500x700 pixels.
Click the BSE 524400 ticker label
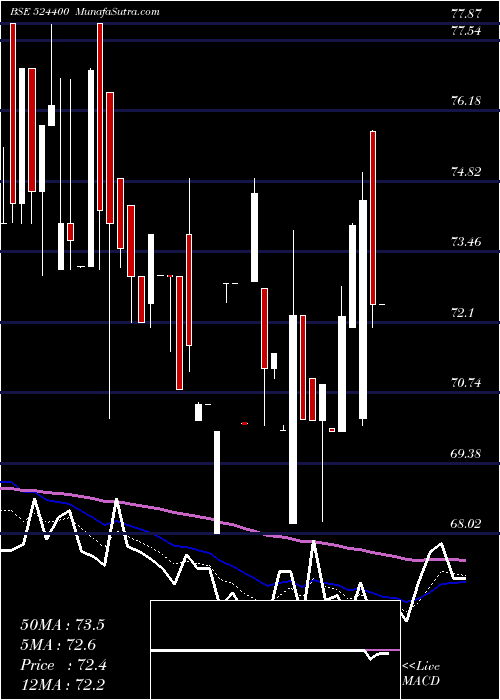coord(40,12)
